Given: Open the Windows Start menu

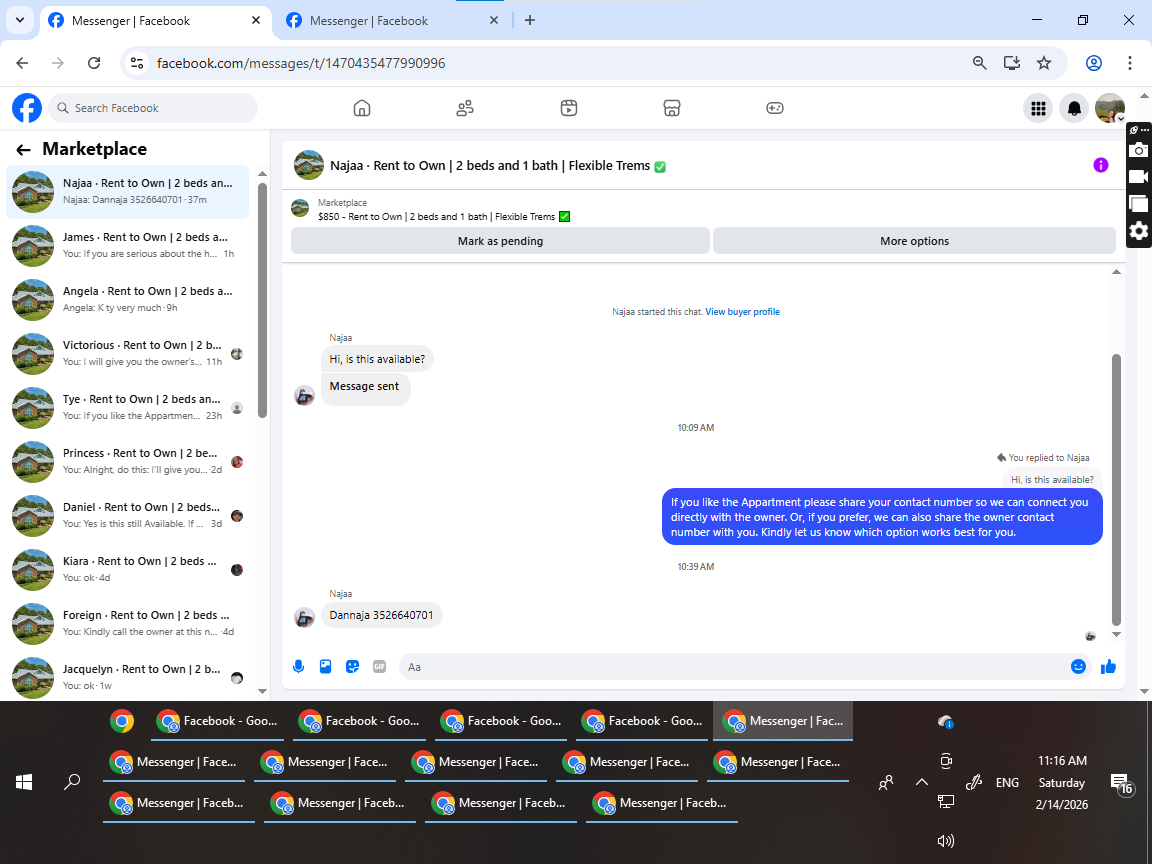Looking at the screenshot, I should tap(24, 782).
